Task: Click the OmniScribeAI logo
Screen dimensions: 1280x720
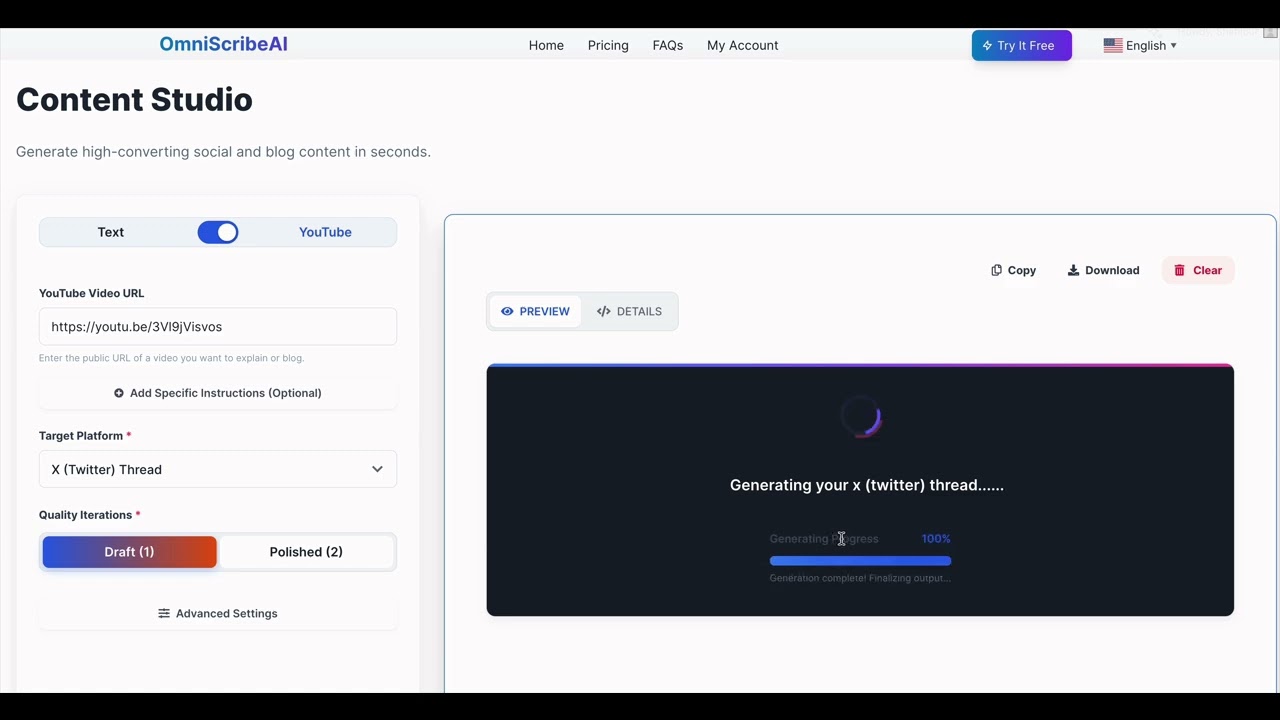Action: pos(223,44)
